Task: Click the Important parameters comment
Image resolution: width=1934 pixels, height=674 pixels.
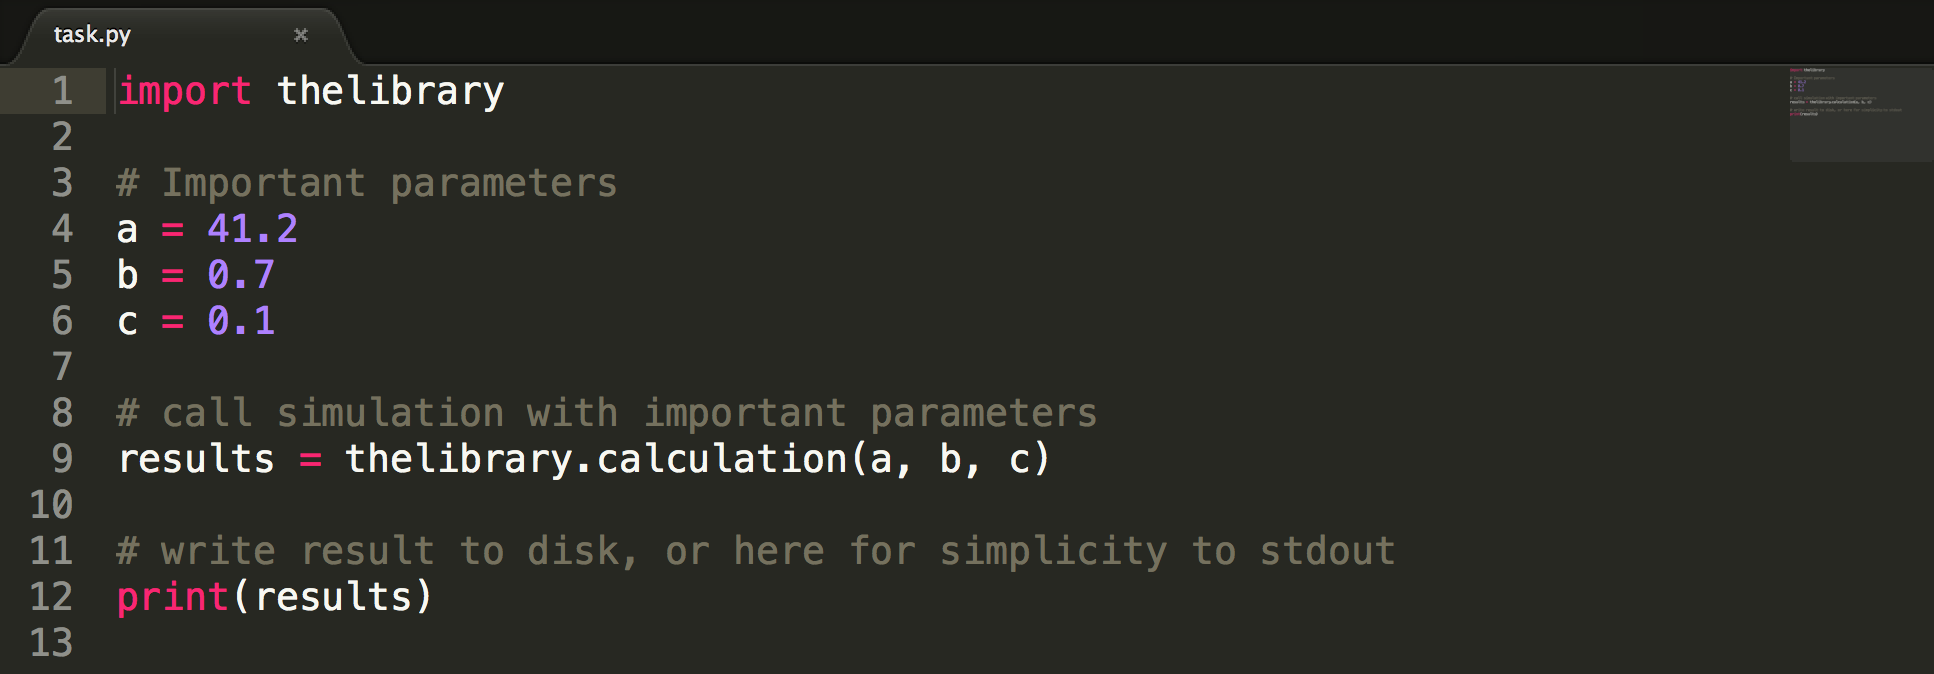Action: pyautogui.click(x=366, y=183)
